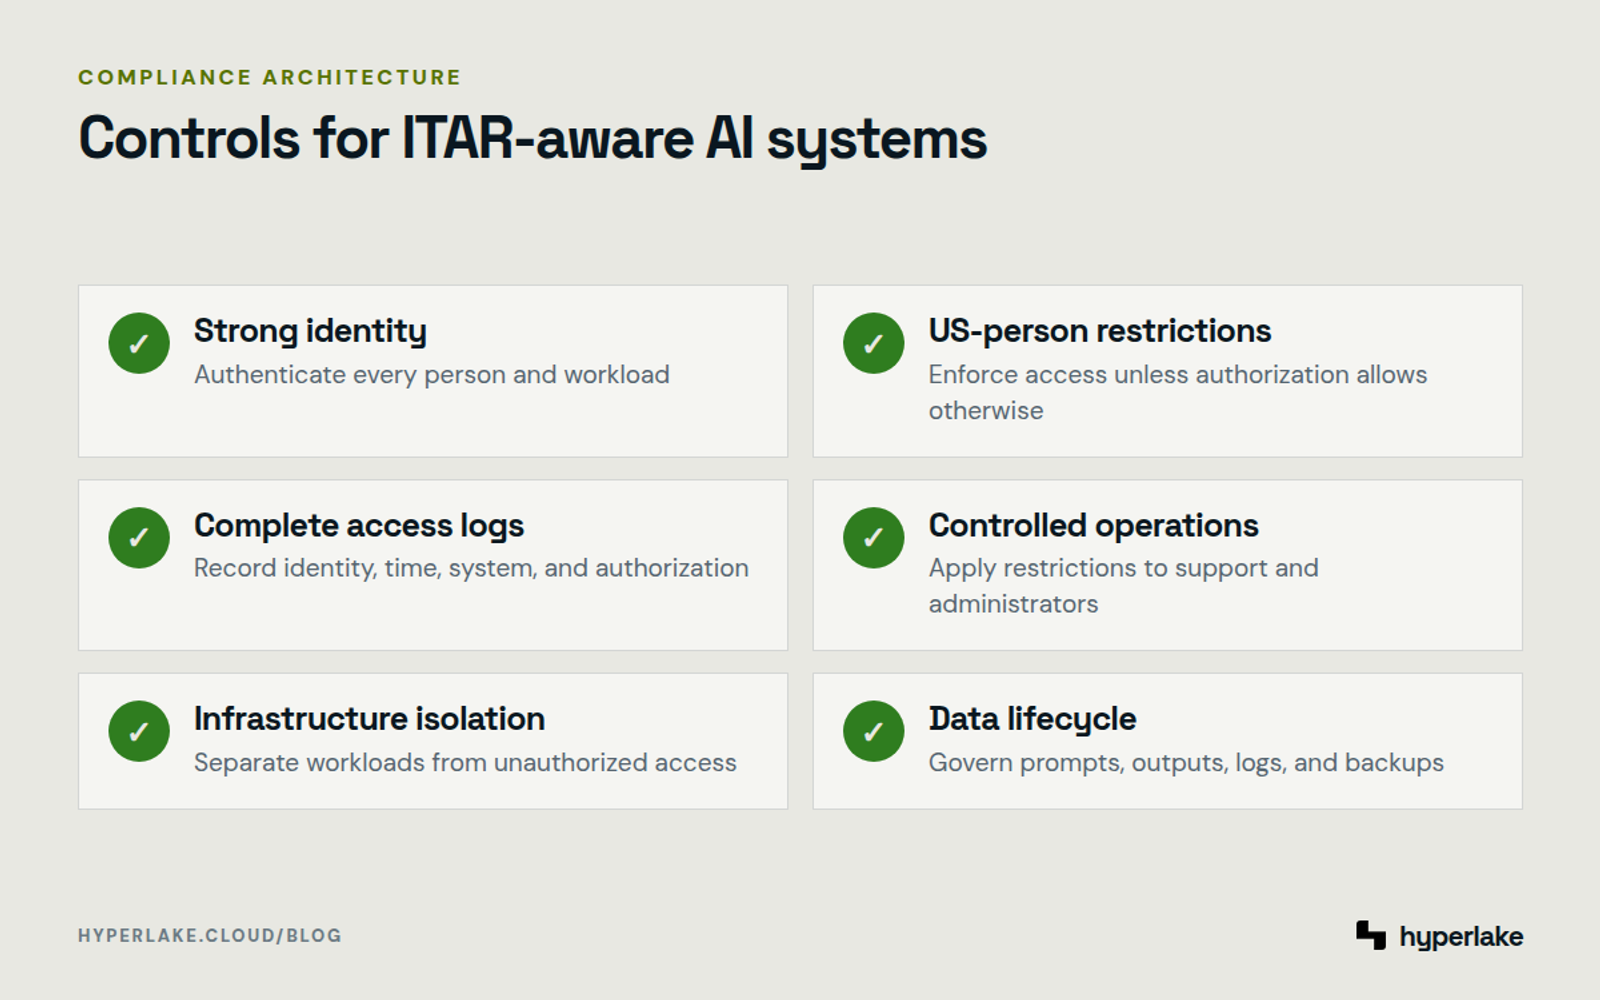1600x1000 pixels.
Task: Click the Complete access logs checkmark icon
Action: [139, 538]
